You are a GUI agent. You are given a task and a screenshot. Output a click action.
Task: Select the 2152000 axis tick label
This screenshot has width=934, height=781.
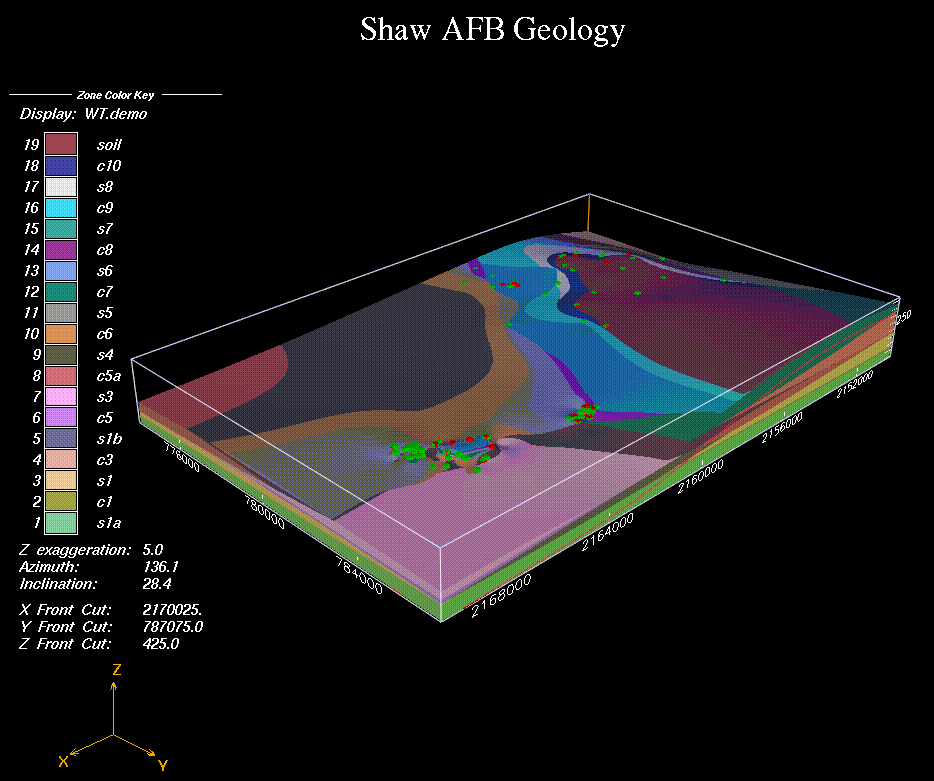point(855,384)
